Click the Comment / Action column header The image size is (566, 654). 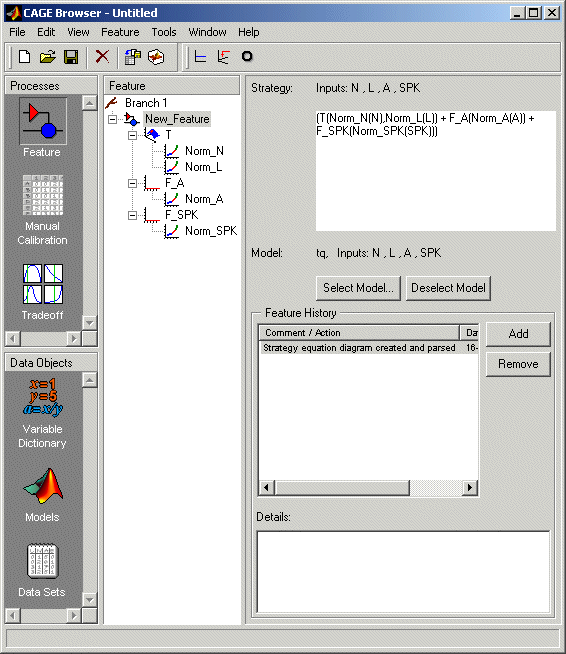click(359, 333)
